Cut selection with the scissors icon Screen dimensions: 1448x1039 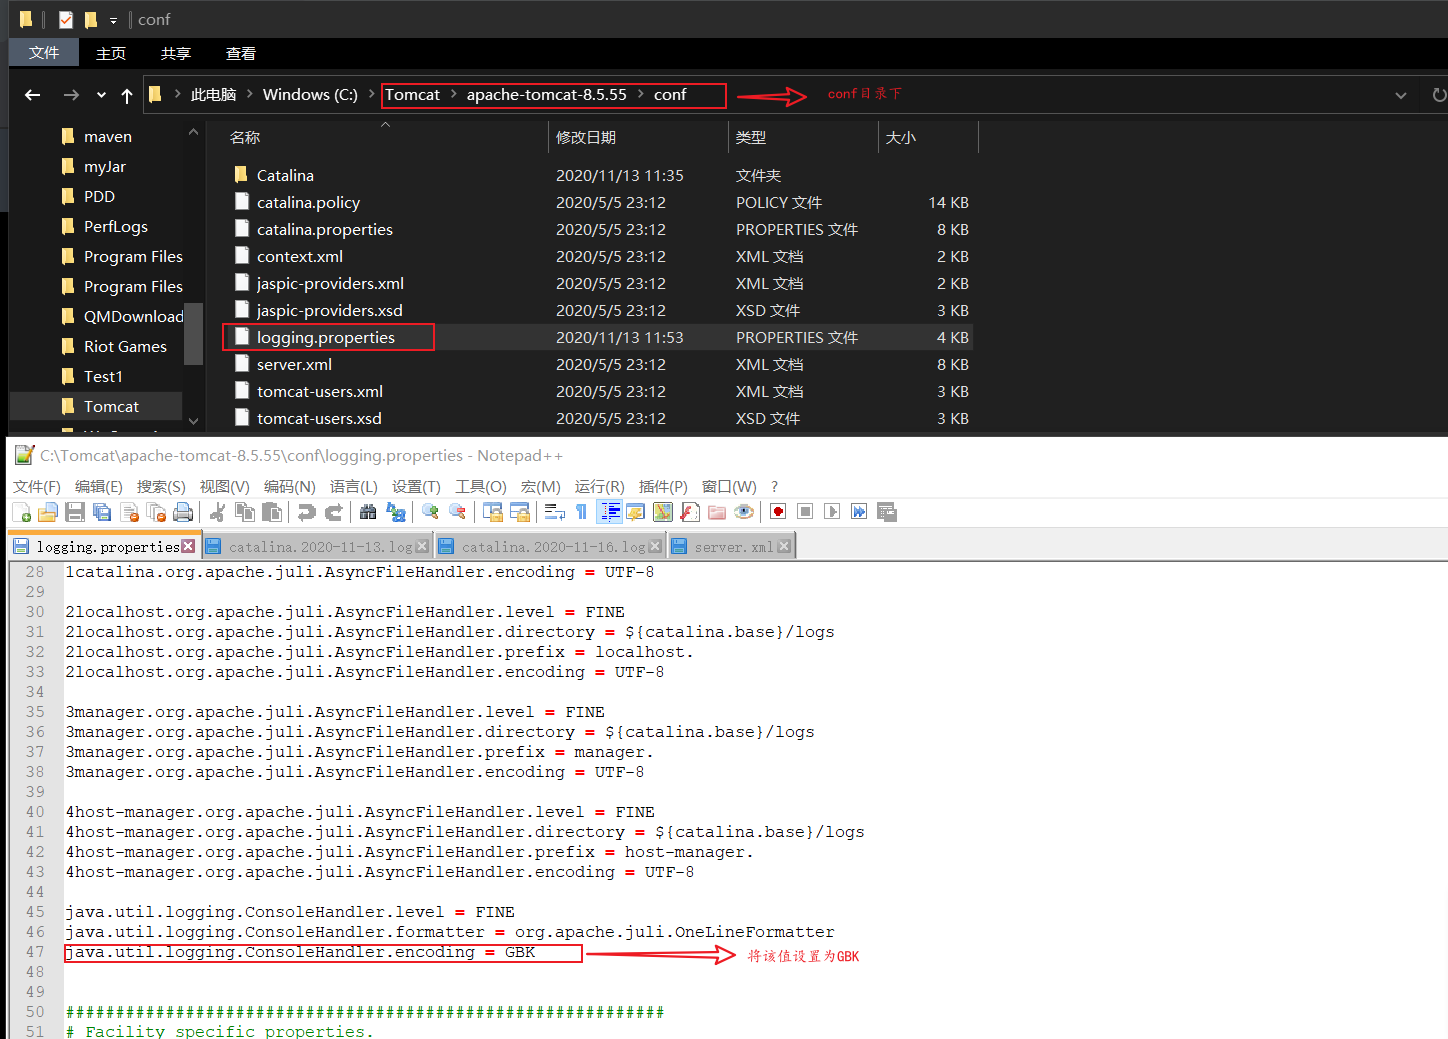coord(217,512)
